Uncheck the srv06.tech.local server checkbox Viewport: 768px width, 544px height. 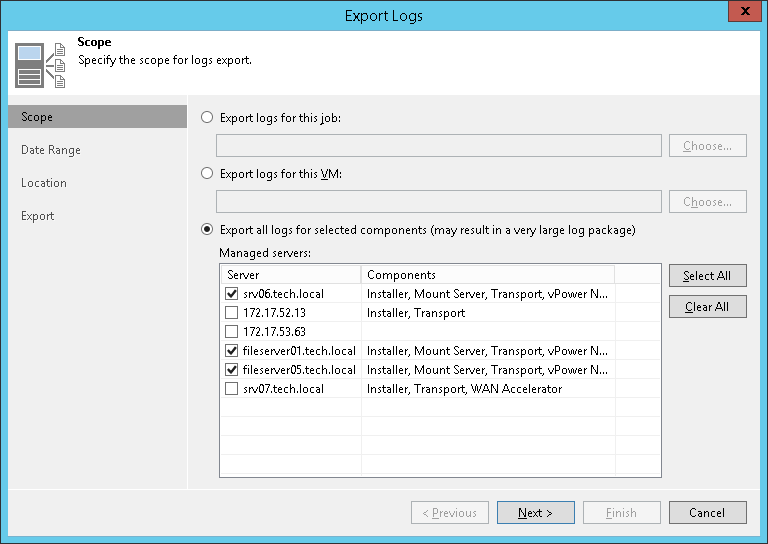point(232,294)
